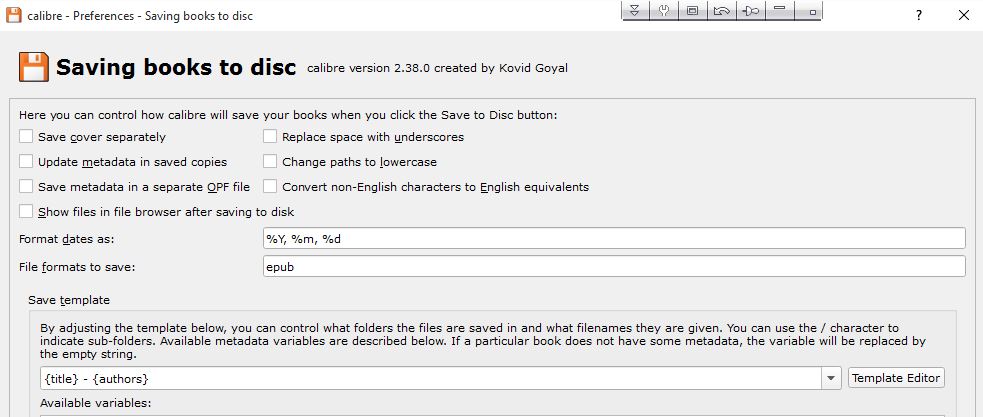Click the small square icon in floating toolbar
This screenshot has height=417, width=983.
(x=813, y=12)
